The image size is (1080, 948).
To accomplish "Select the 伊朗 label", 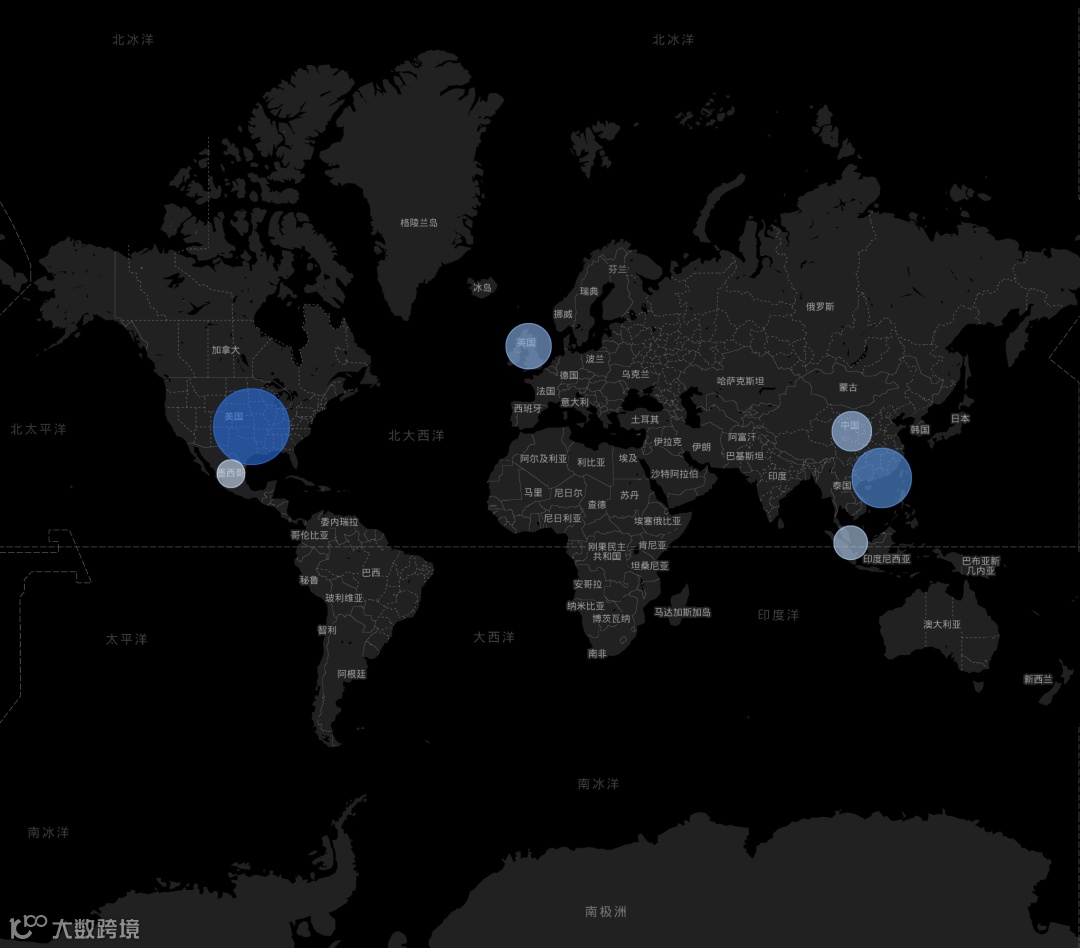I will [701, 447].
